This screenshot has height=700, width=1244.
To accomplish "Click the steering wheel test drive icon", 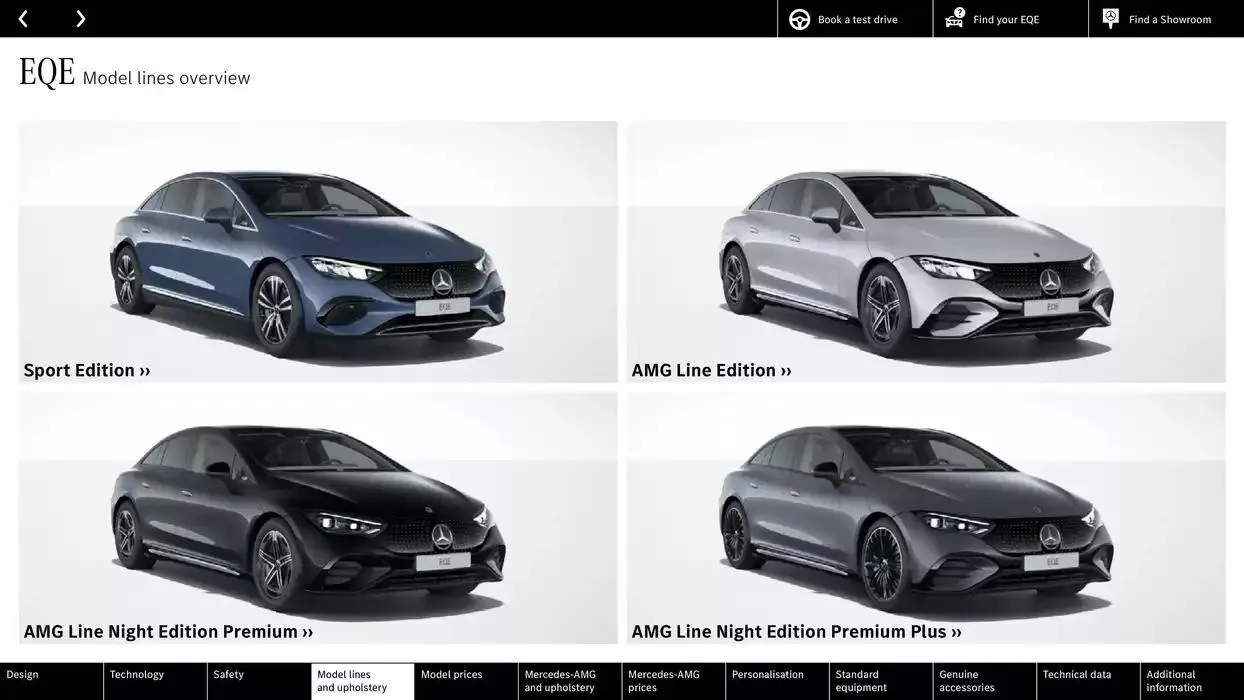I will coord(800,19).
